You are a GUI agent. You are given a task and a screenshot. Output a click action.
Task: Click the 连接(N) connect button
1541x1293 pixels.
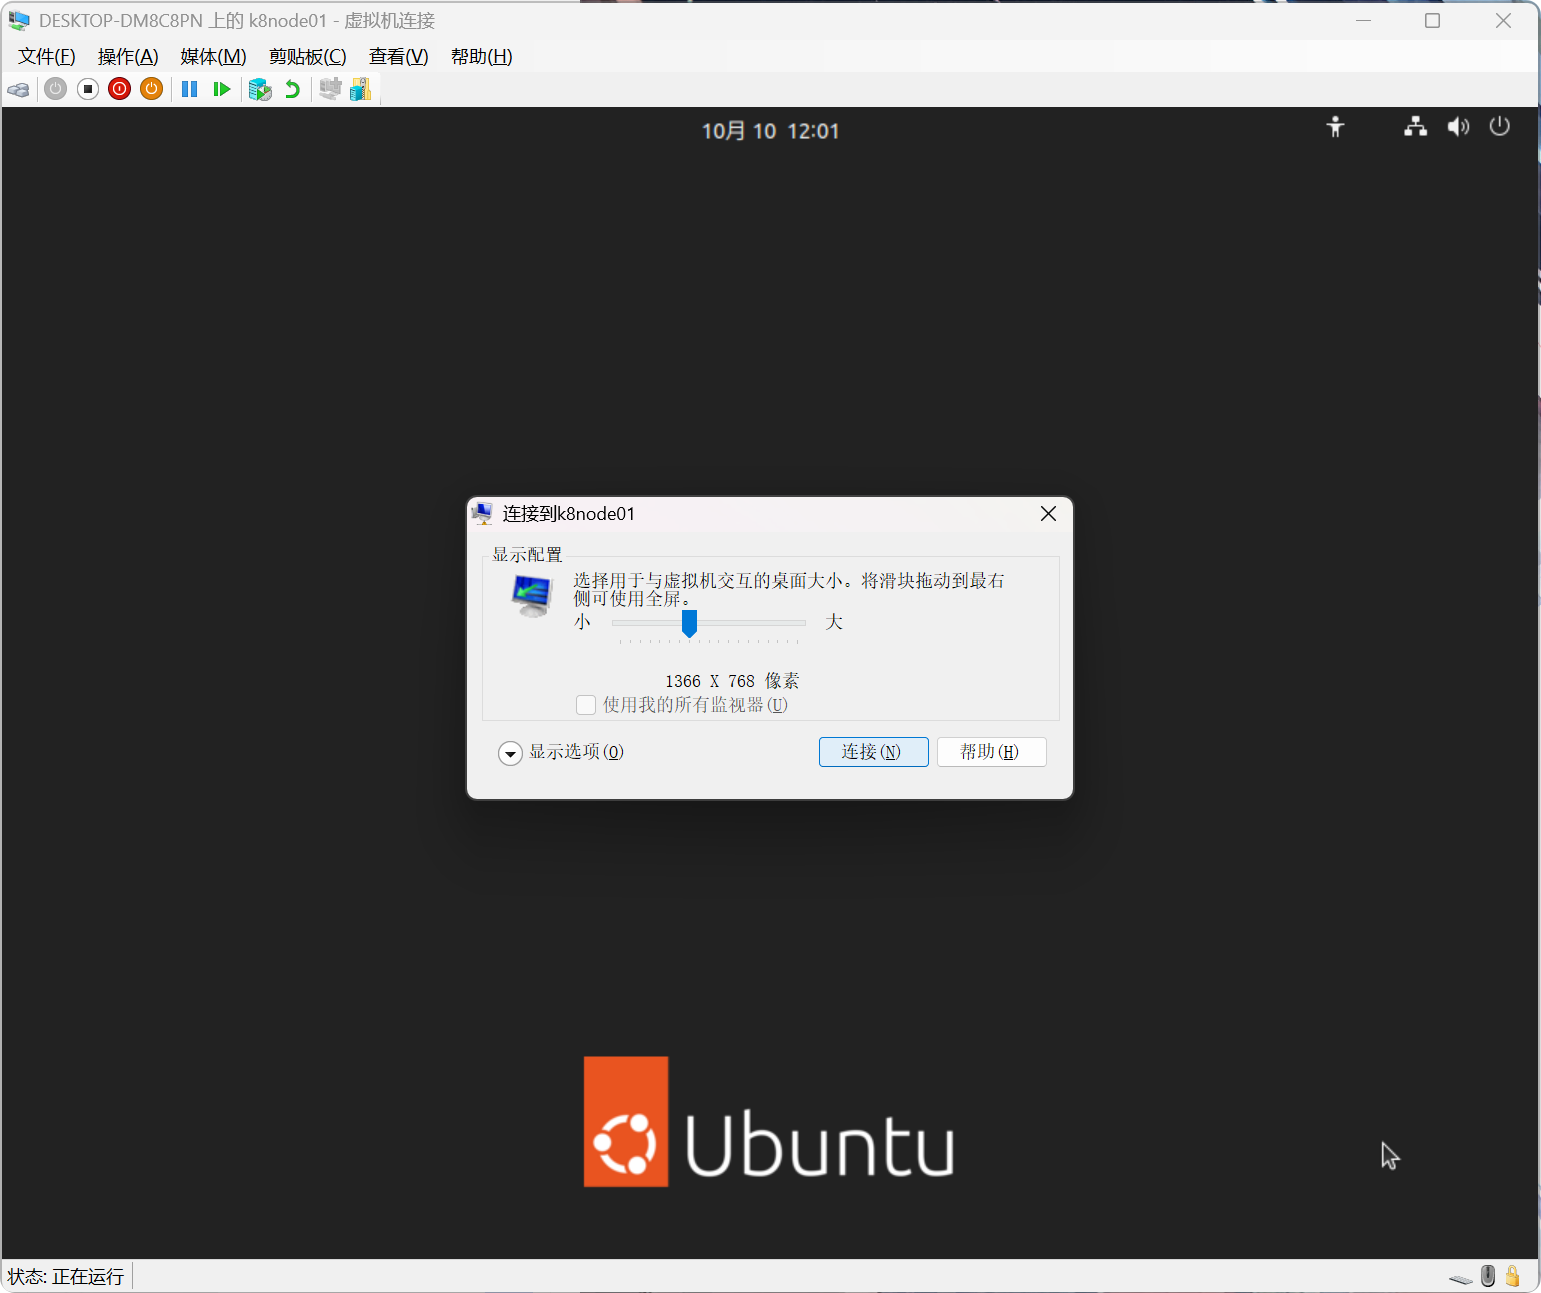(873, 752)
